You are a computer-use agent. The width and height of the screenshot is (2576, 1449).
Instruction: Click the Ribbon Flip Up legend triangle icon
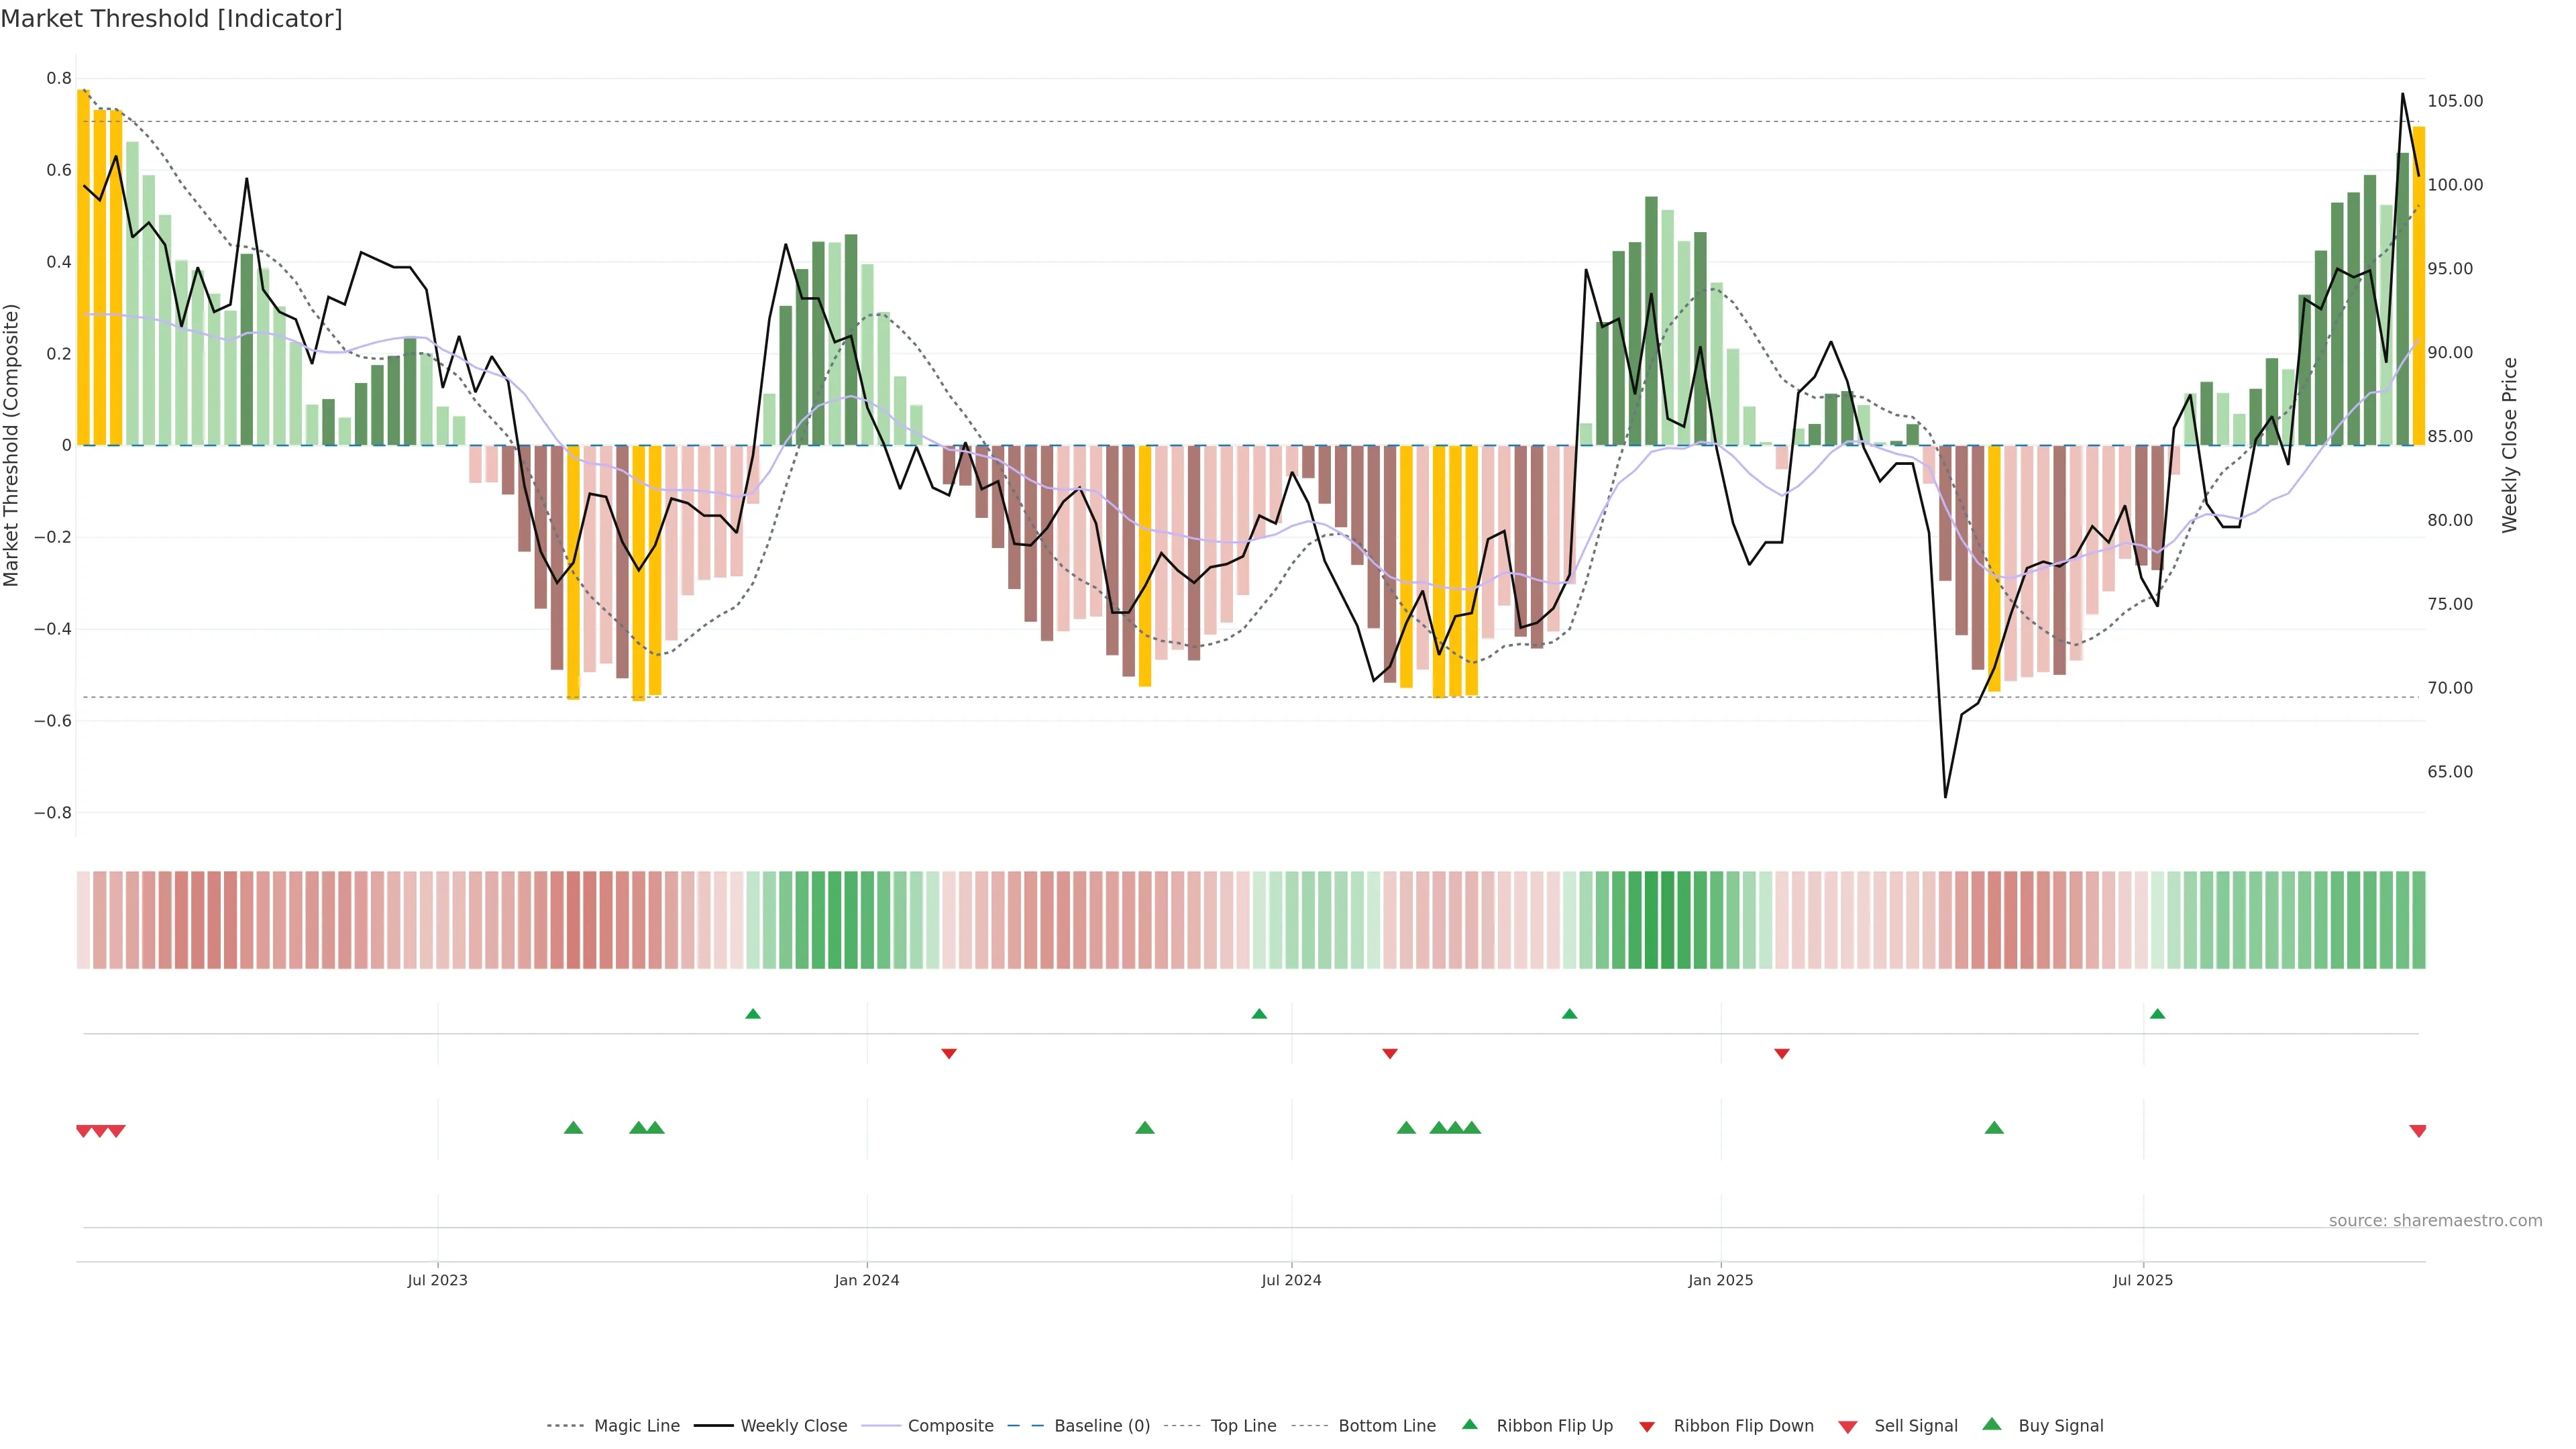click(x=1469, y=1424)
